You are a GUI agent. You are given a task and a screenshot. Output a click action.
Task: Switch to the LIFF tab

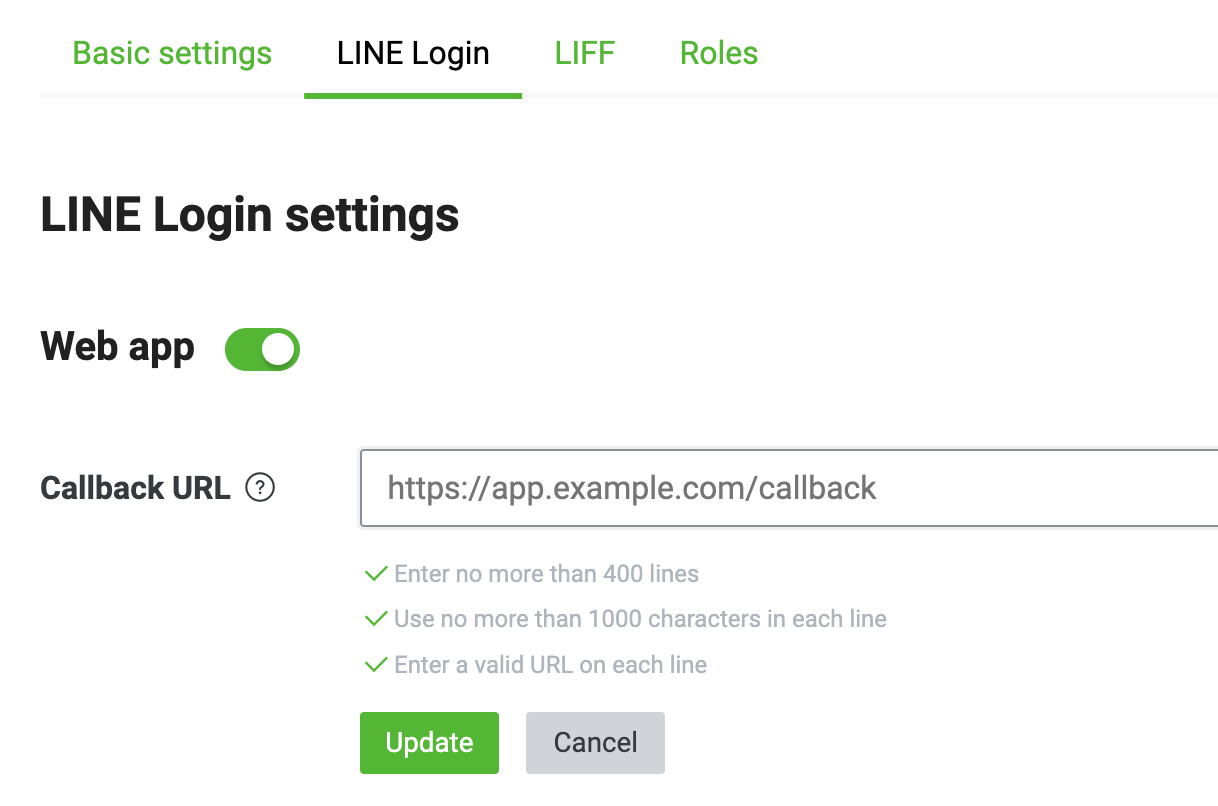[585, 53]
